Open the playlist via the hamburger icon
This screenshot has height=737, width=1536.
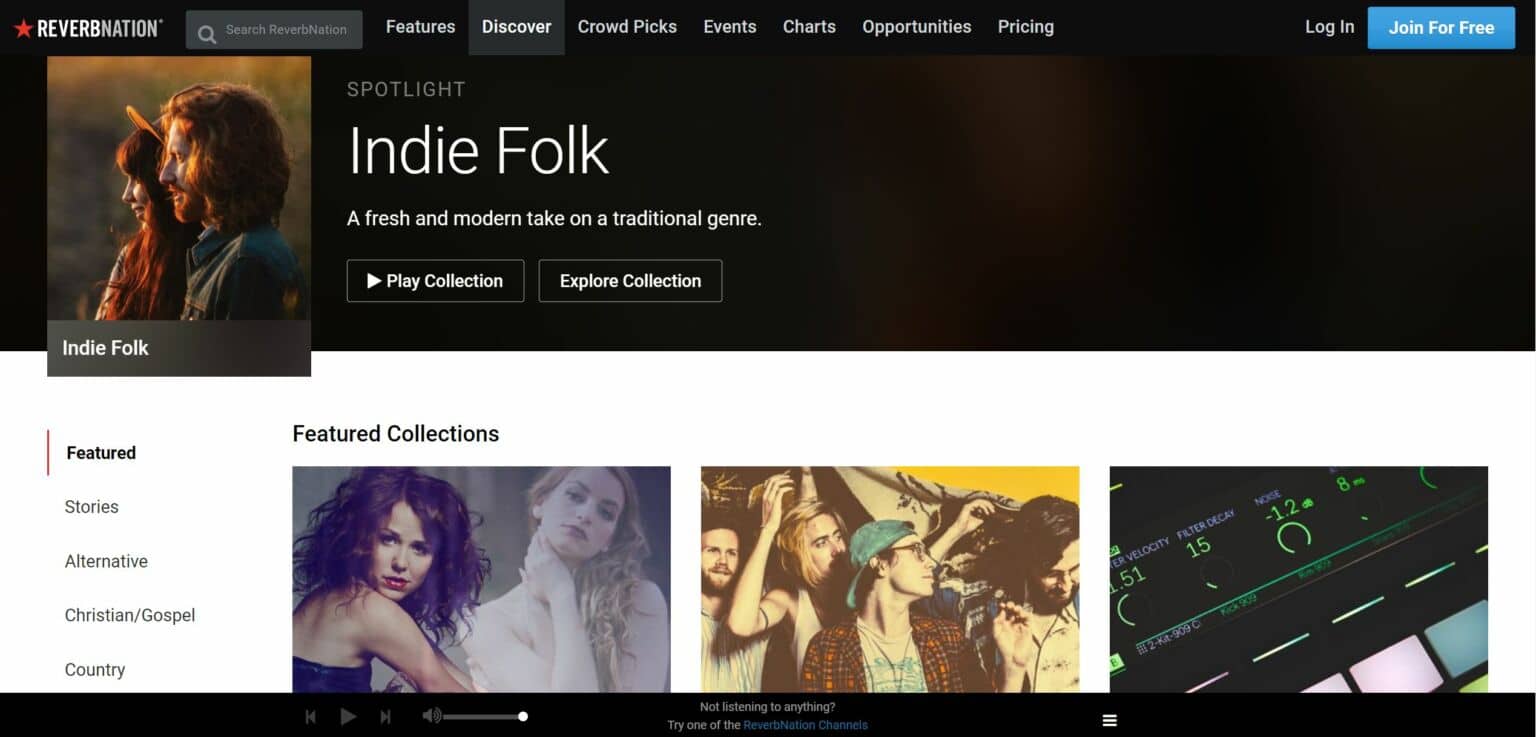click(x=1109, y=719)
